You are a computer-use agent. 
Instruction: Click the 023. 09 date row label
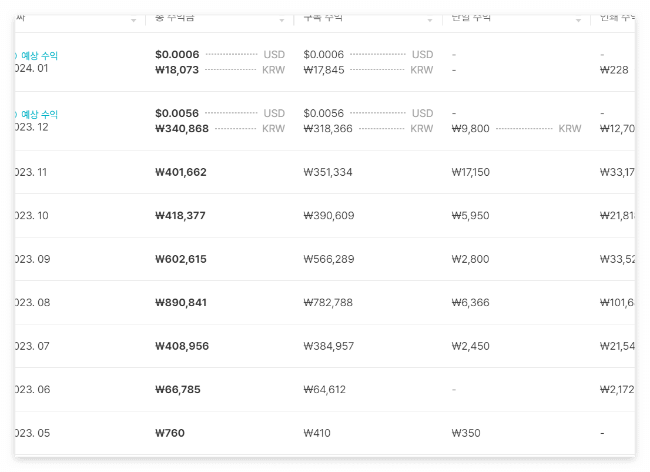pyautogui.click(x=33, y=259)
